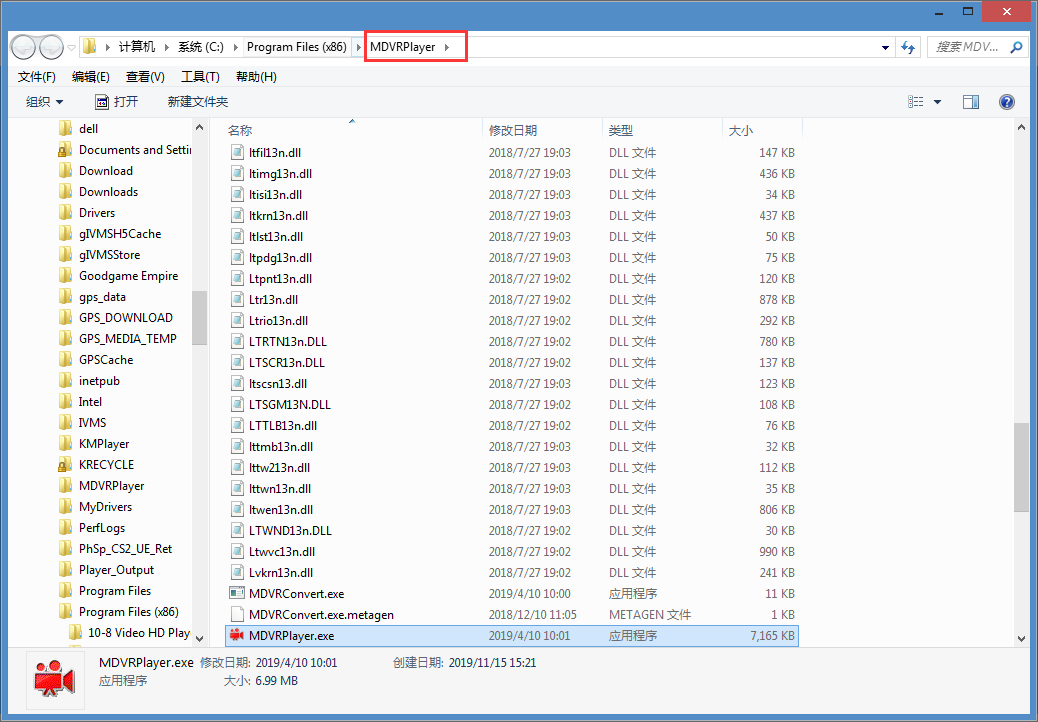1038x722 pixels.
Task: Click the file list scrollbar thumb
Action: pyautogui.click(x=1021, y=467)
